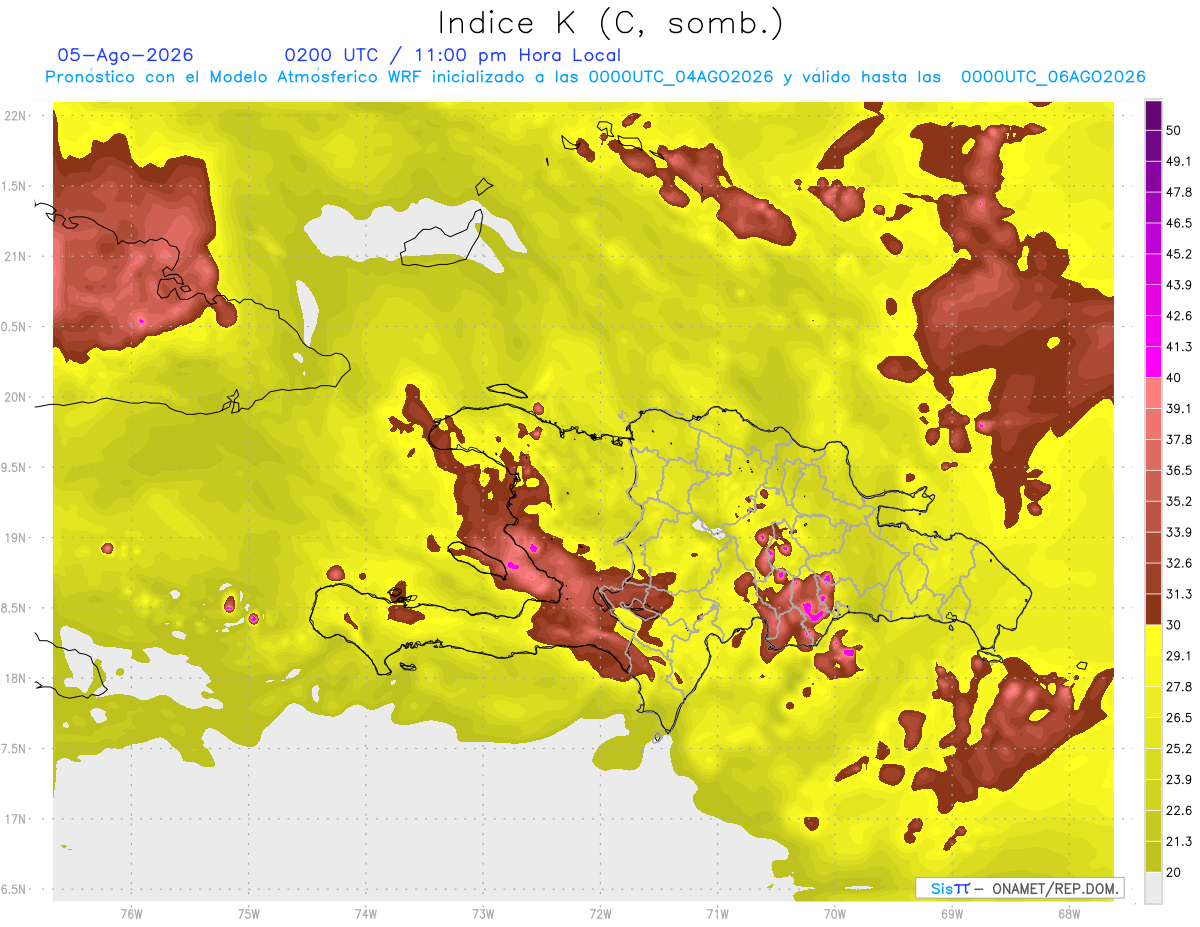Click longitude axis label "71W"
The width and height of the screenshot is (1200, 927).
[717, 914]
